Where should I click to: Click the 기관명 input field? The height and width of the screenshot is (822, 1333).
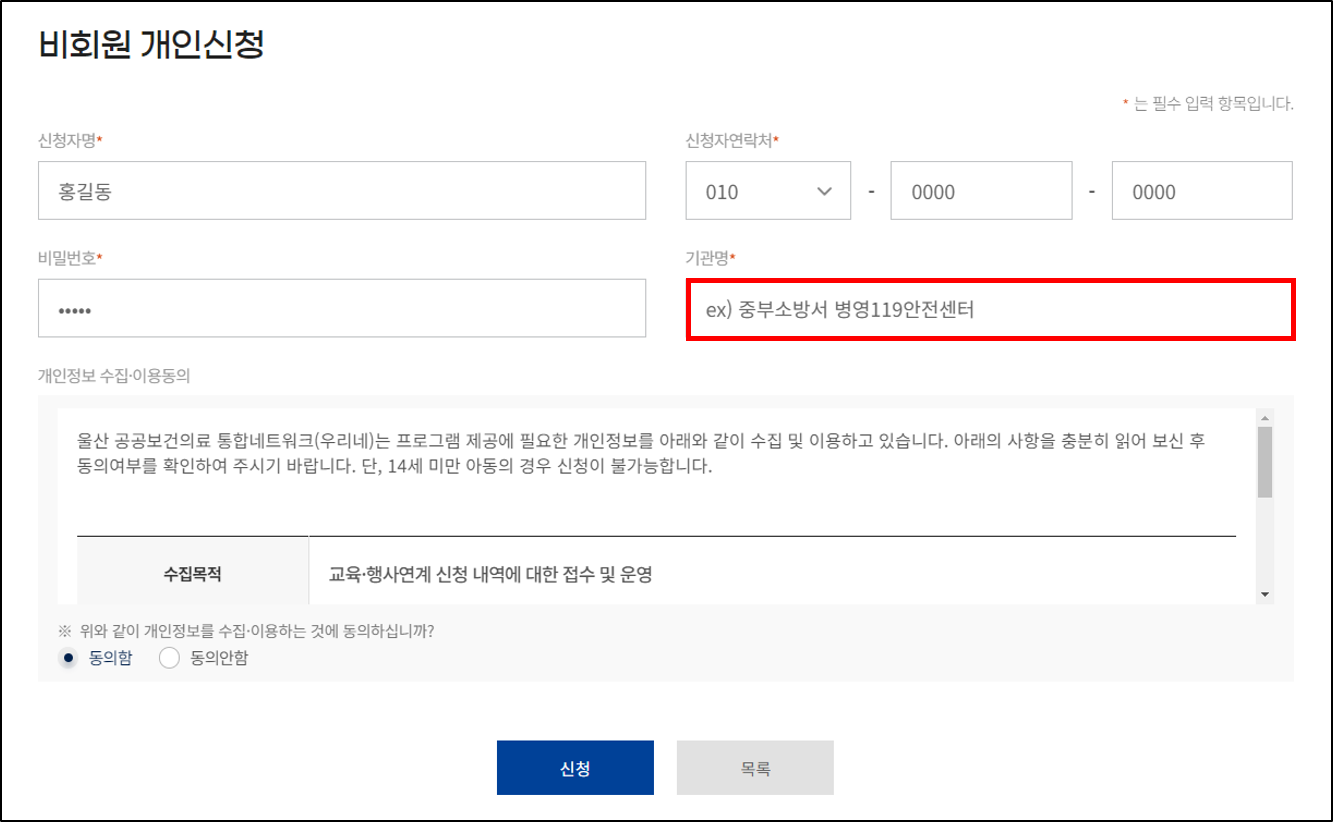pos(990,310)
